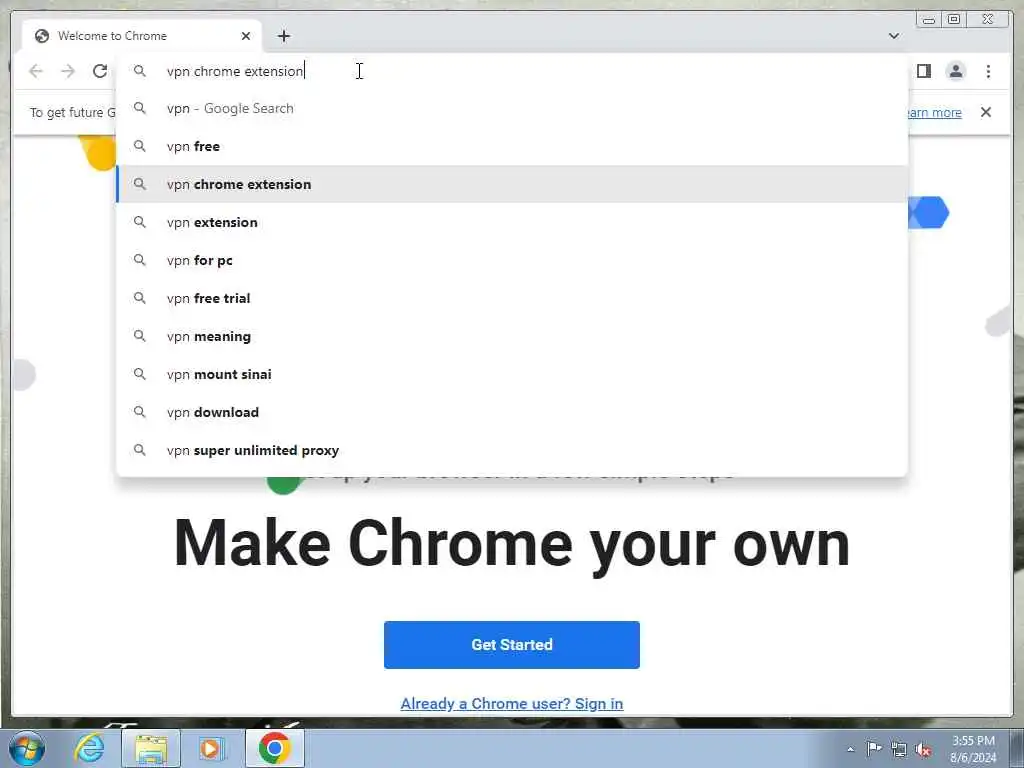Open the clock showing 3:55 PM

973,749
